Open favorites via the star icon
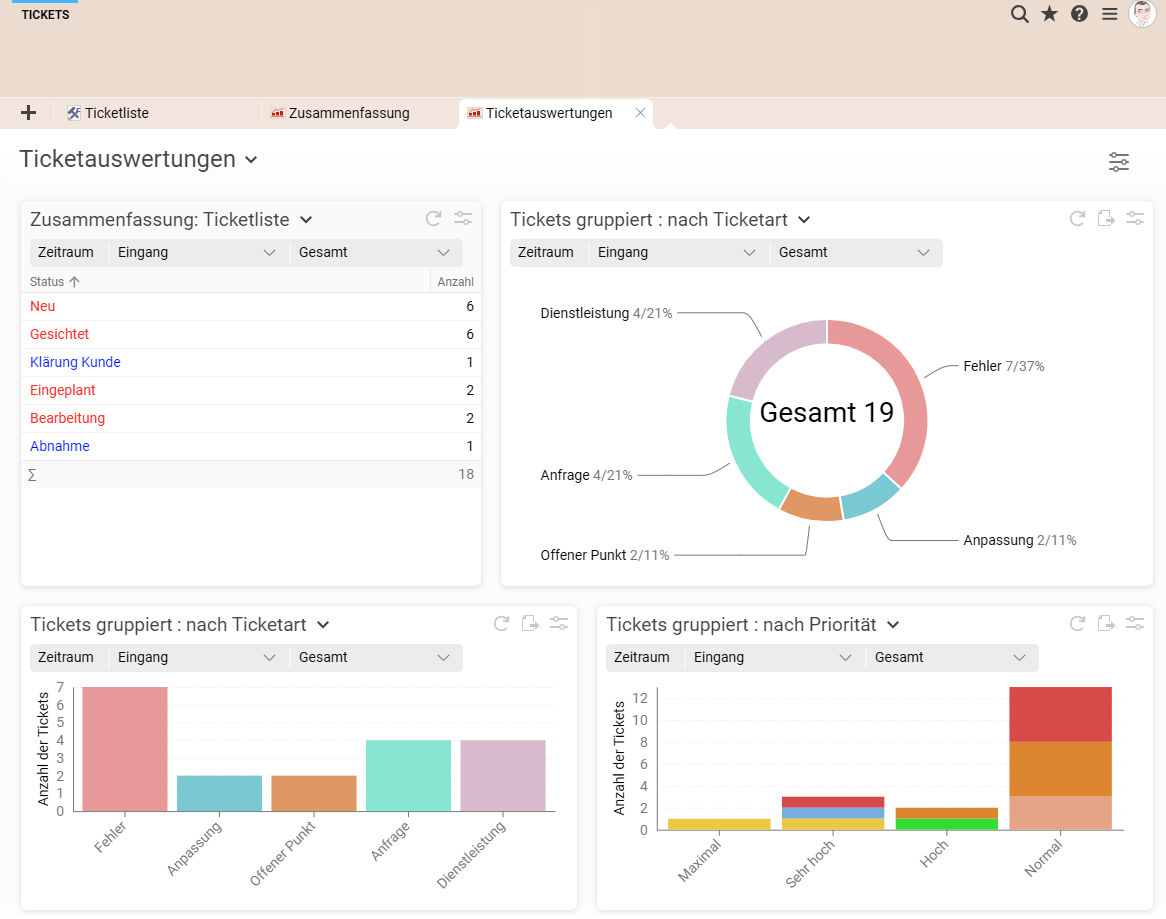The height and width of the screenshot is (919, 1166). click(1049, 14)
